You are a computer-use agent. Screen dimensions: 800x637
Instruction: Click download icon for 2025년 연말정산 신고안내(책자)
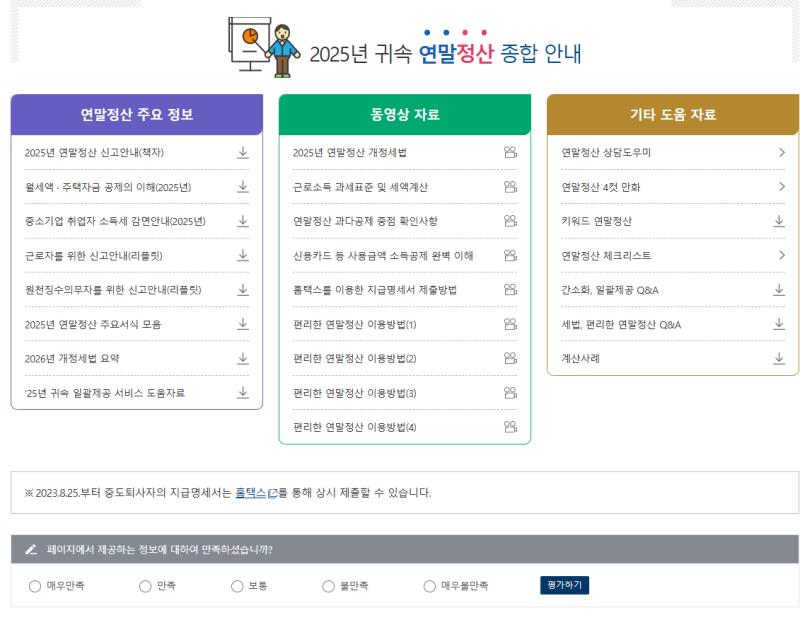pyautogui.click(x=243, y=152)
